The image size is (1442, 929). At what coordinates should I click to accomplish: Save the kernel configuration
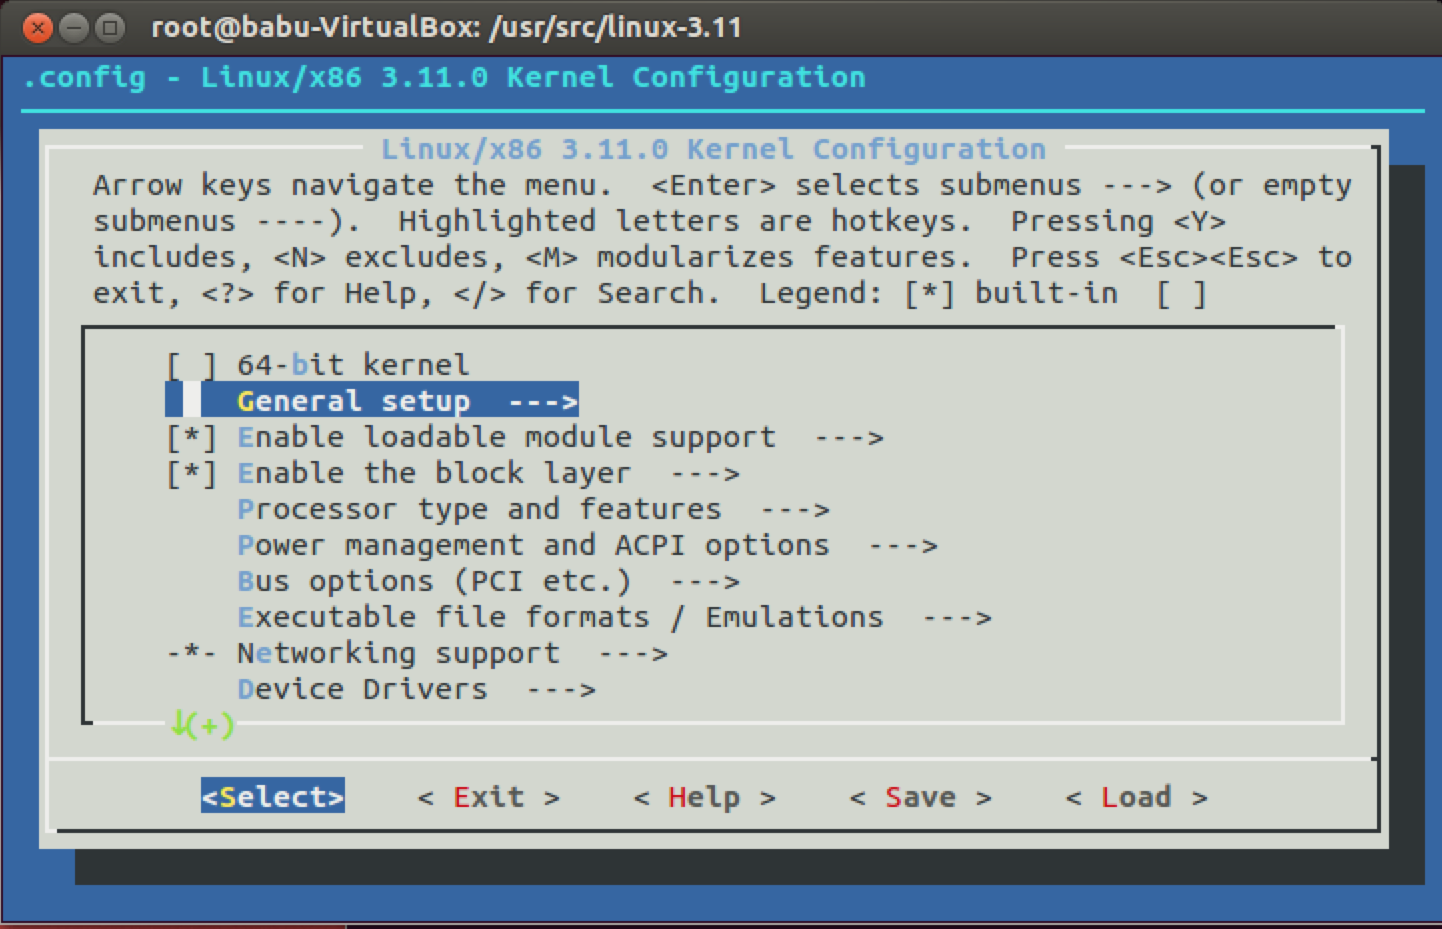tap(919, 796)
